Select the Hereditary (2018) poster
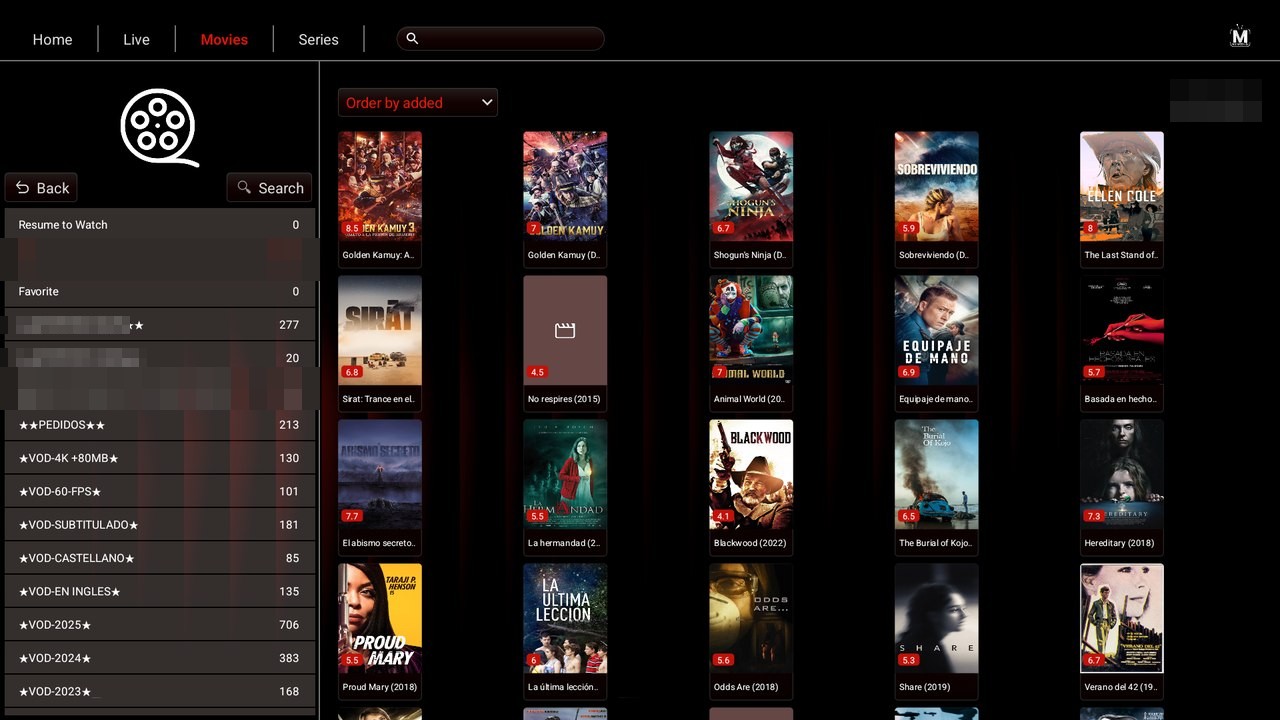Viewport: 1280px width, 720px height. [x=1122, y=474]
